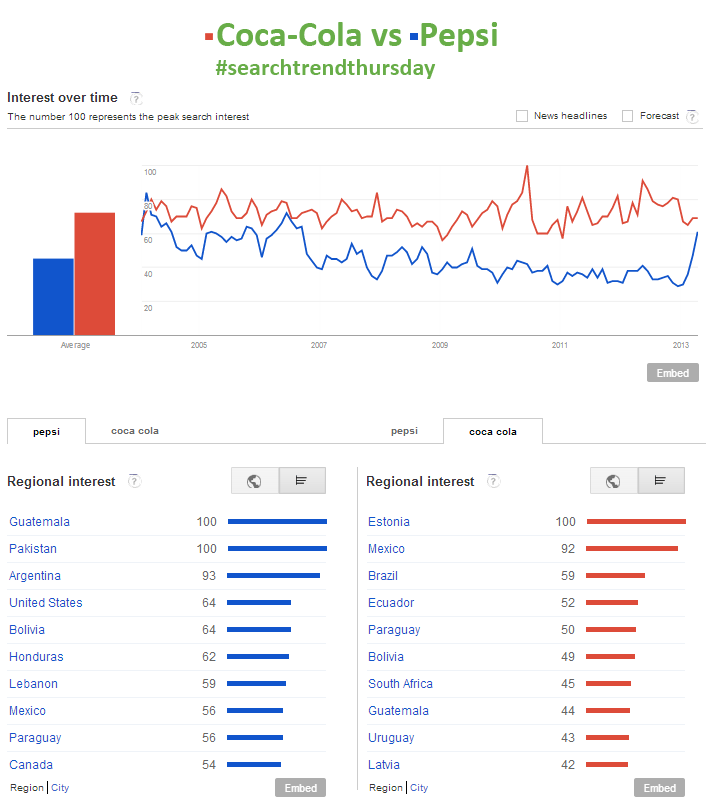Click the #searchtrendthursday hashtag text
Image resolution: width=713 pixels, height=808 pixels.
coord(325,68)
